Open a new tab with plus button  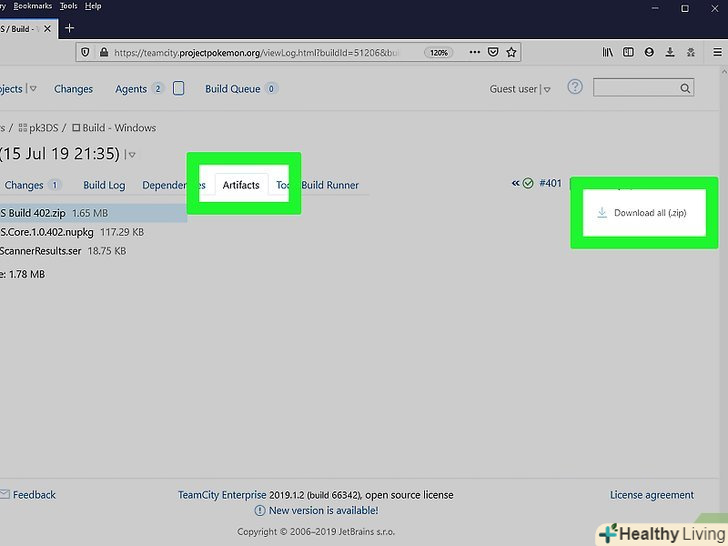tap(70, 28)
